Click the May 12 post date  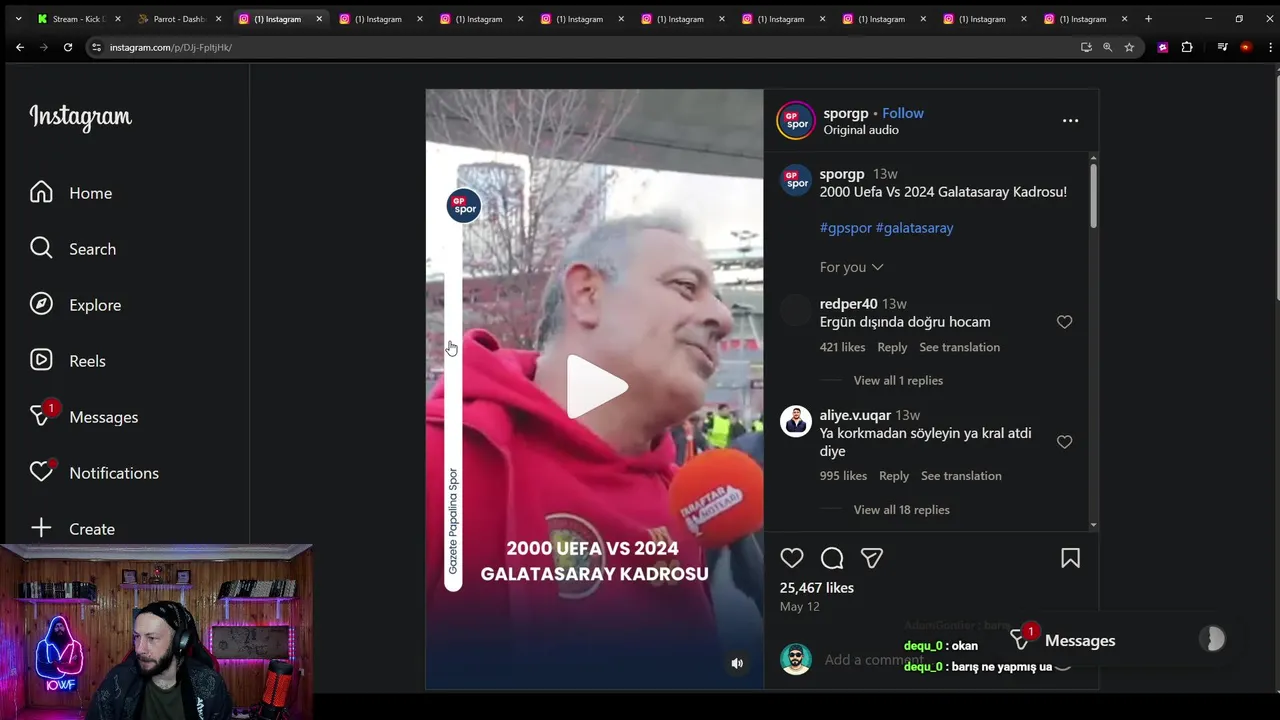tap(799, 607)
